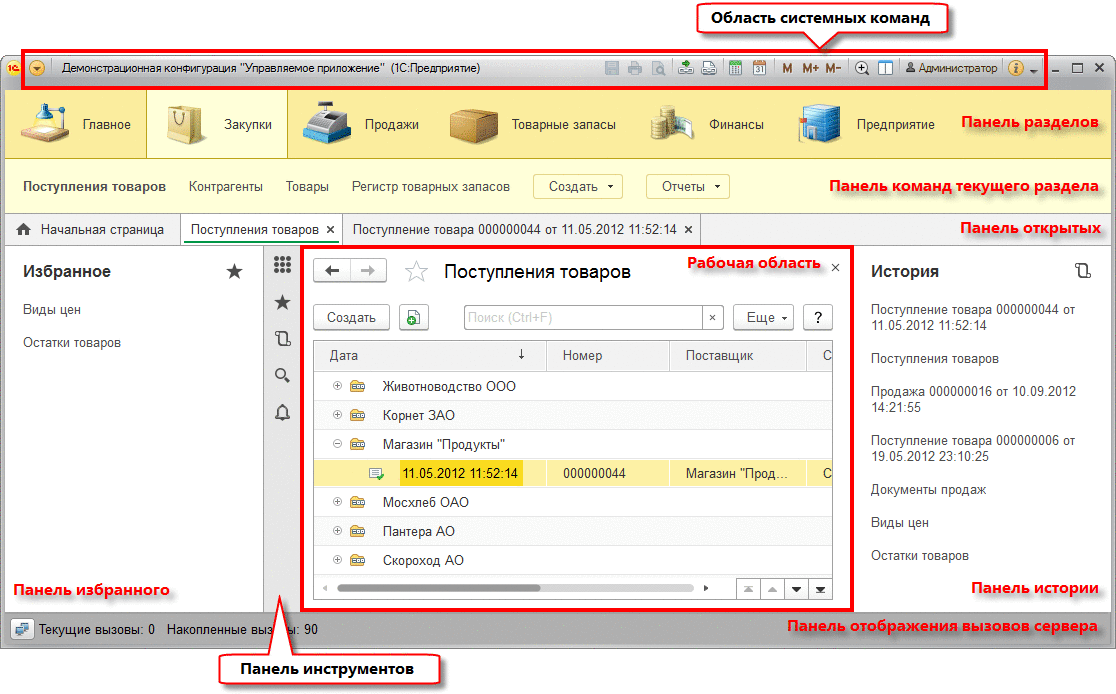The width and height of the screenshot is (1116, 694).
Task: Open the Создать dropdown in command panel
Action: pos(578,186)
